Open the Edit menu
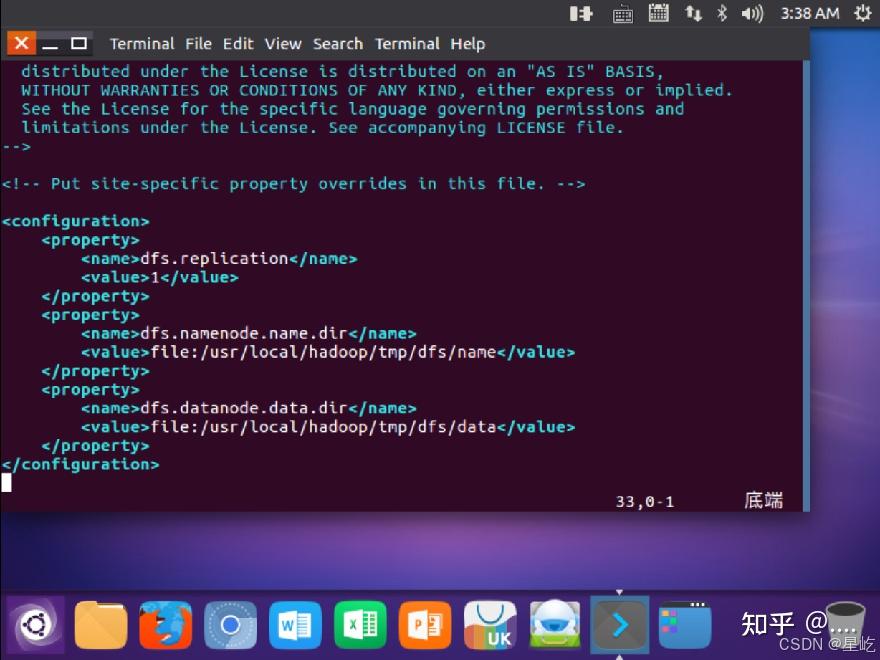Image resolution: width=880 pixels, height=660 pixels. click(238, 43)
